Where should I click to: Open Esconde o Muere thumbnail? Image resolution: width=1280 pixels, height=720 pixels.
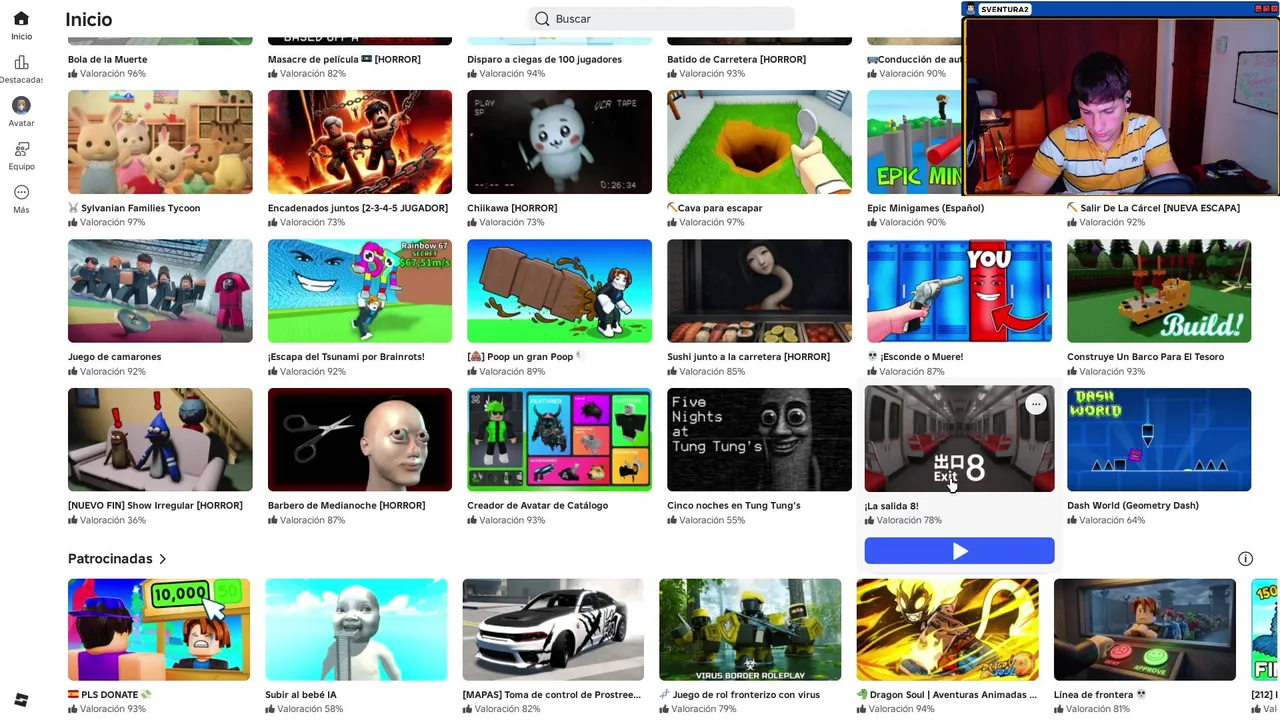pyautogui.click(x=959, y=291)
